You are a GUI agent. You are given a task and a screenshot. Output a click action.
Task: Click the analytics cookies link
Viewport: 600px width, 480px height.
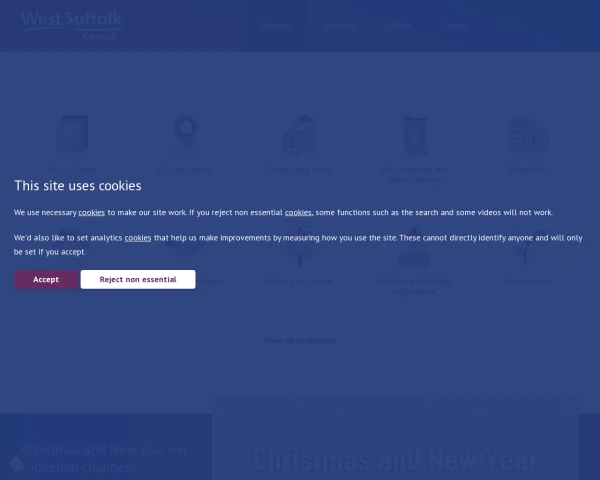coord(138,238)
